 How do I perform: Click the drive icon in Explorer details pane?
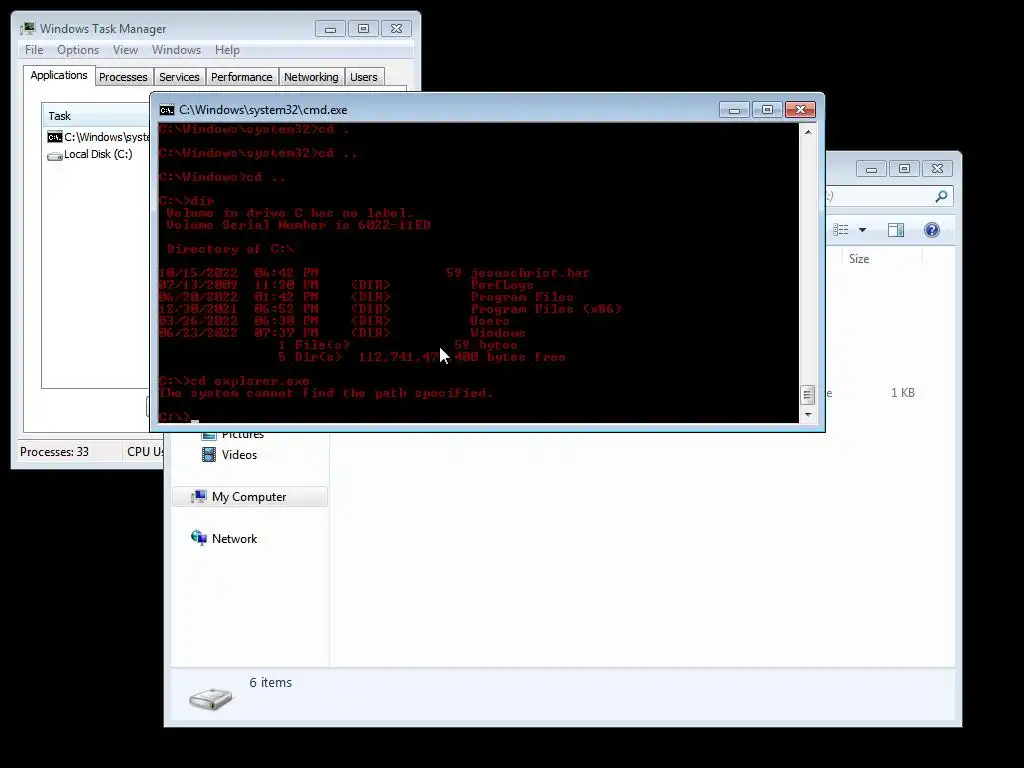(x=211, y=698)
